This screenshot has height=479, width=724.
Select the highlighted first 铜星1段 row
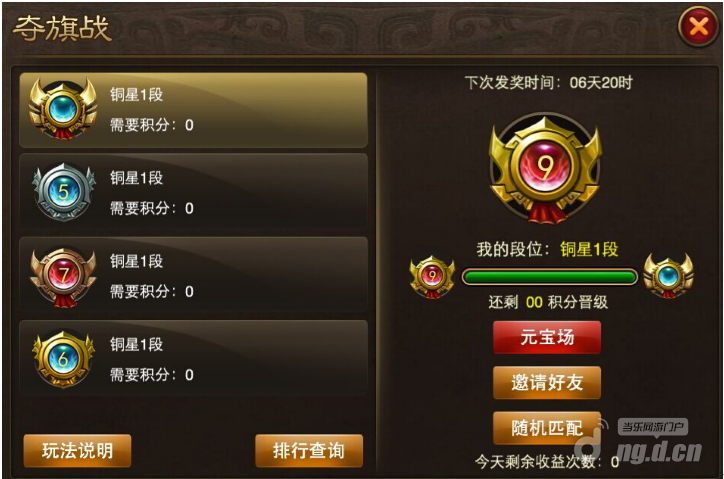coord(193,110)
